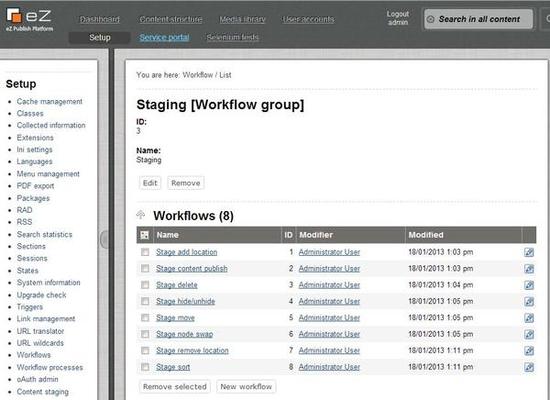Open the Stage add location workflow link
550x400 pixels.
(x=187, y=252)
